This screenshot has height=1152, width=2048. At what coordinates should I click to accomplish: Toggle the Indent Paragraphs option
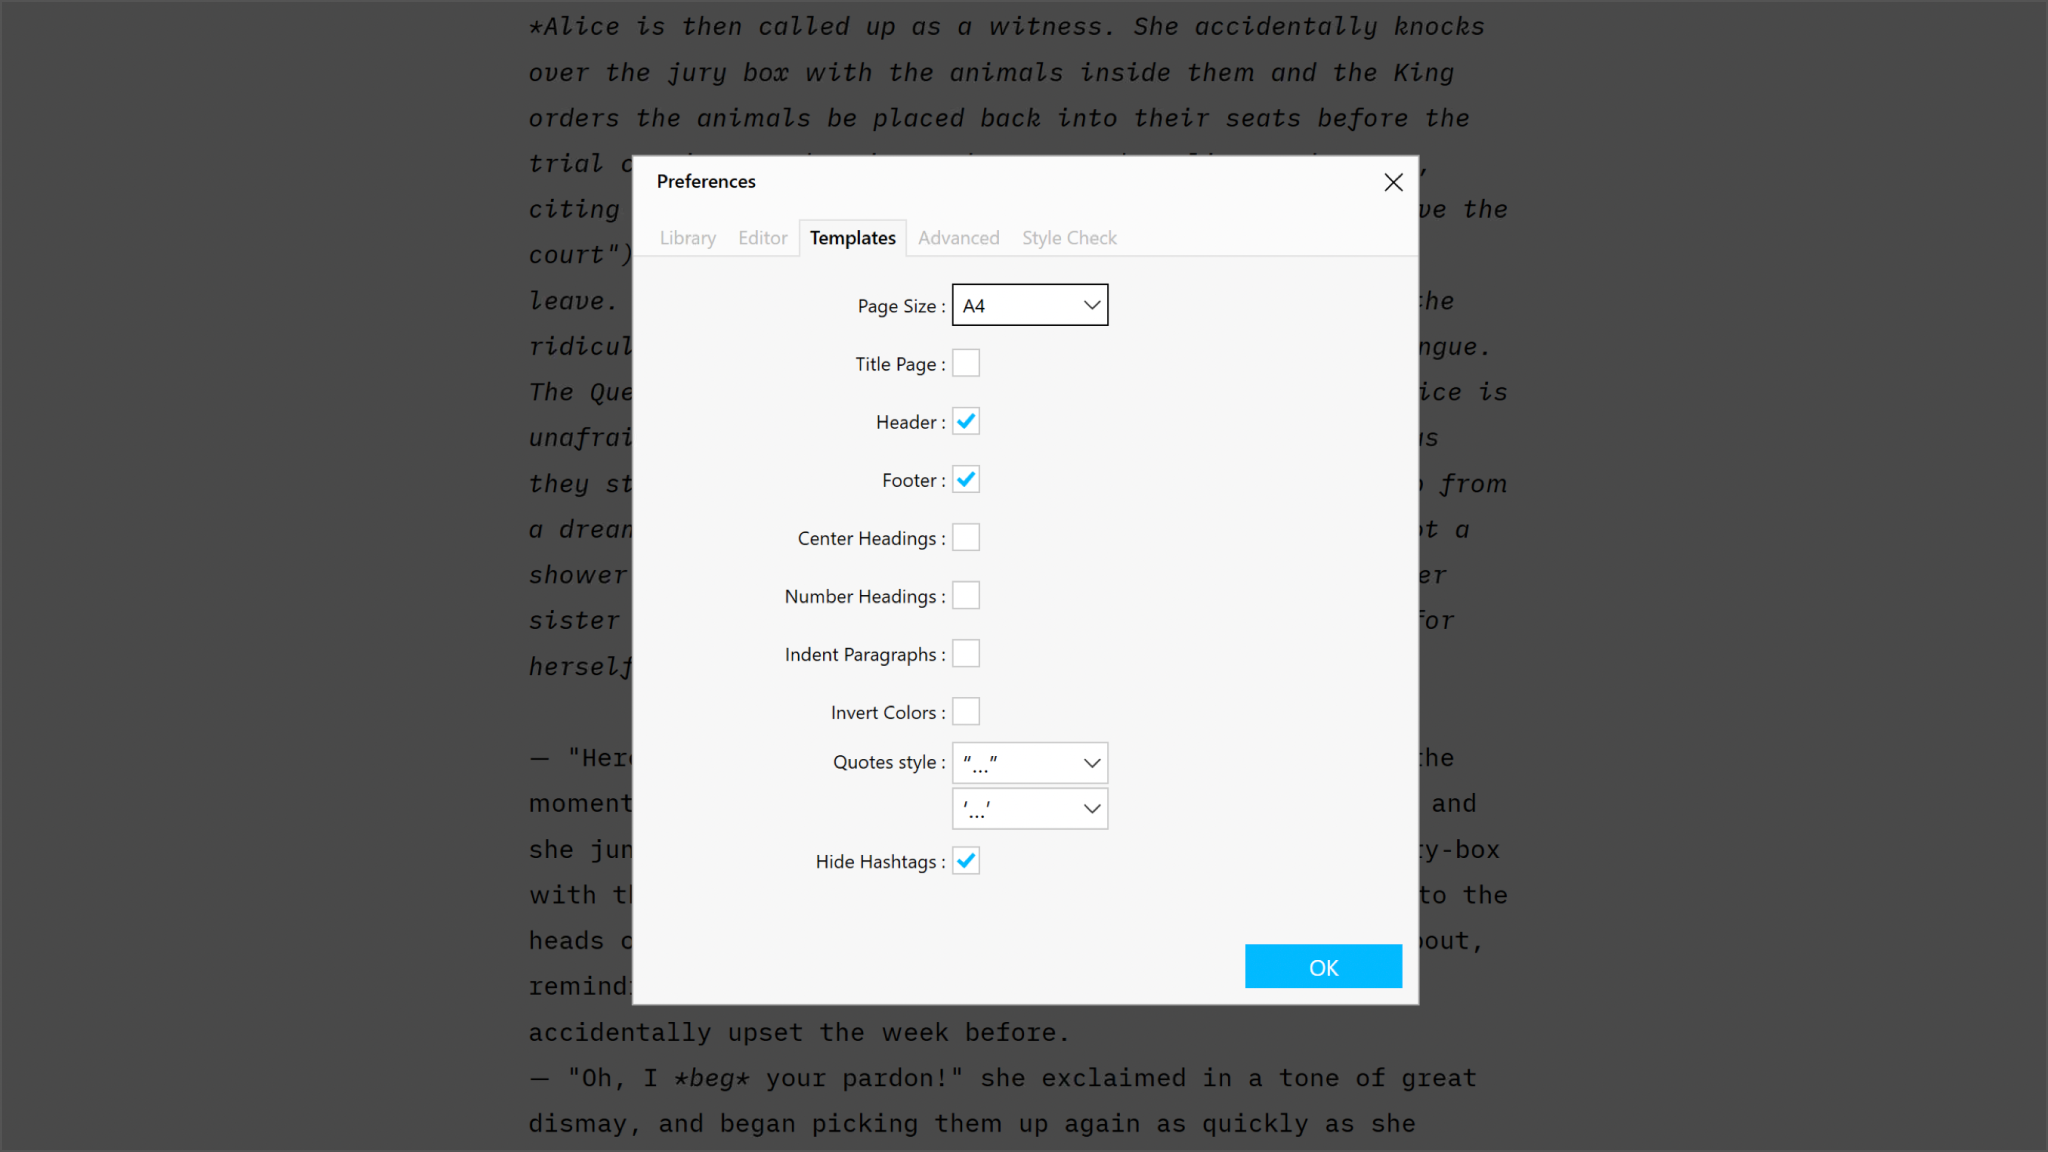(966, 653)
